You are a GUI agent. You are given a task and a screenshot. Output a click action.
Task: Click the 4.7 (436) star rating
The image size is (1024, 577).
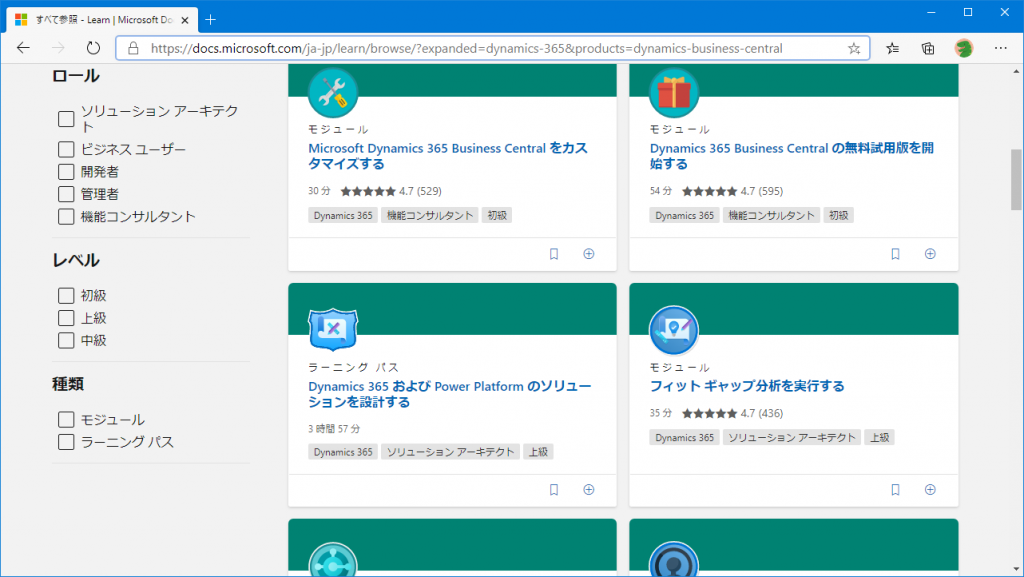(733, 413)
